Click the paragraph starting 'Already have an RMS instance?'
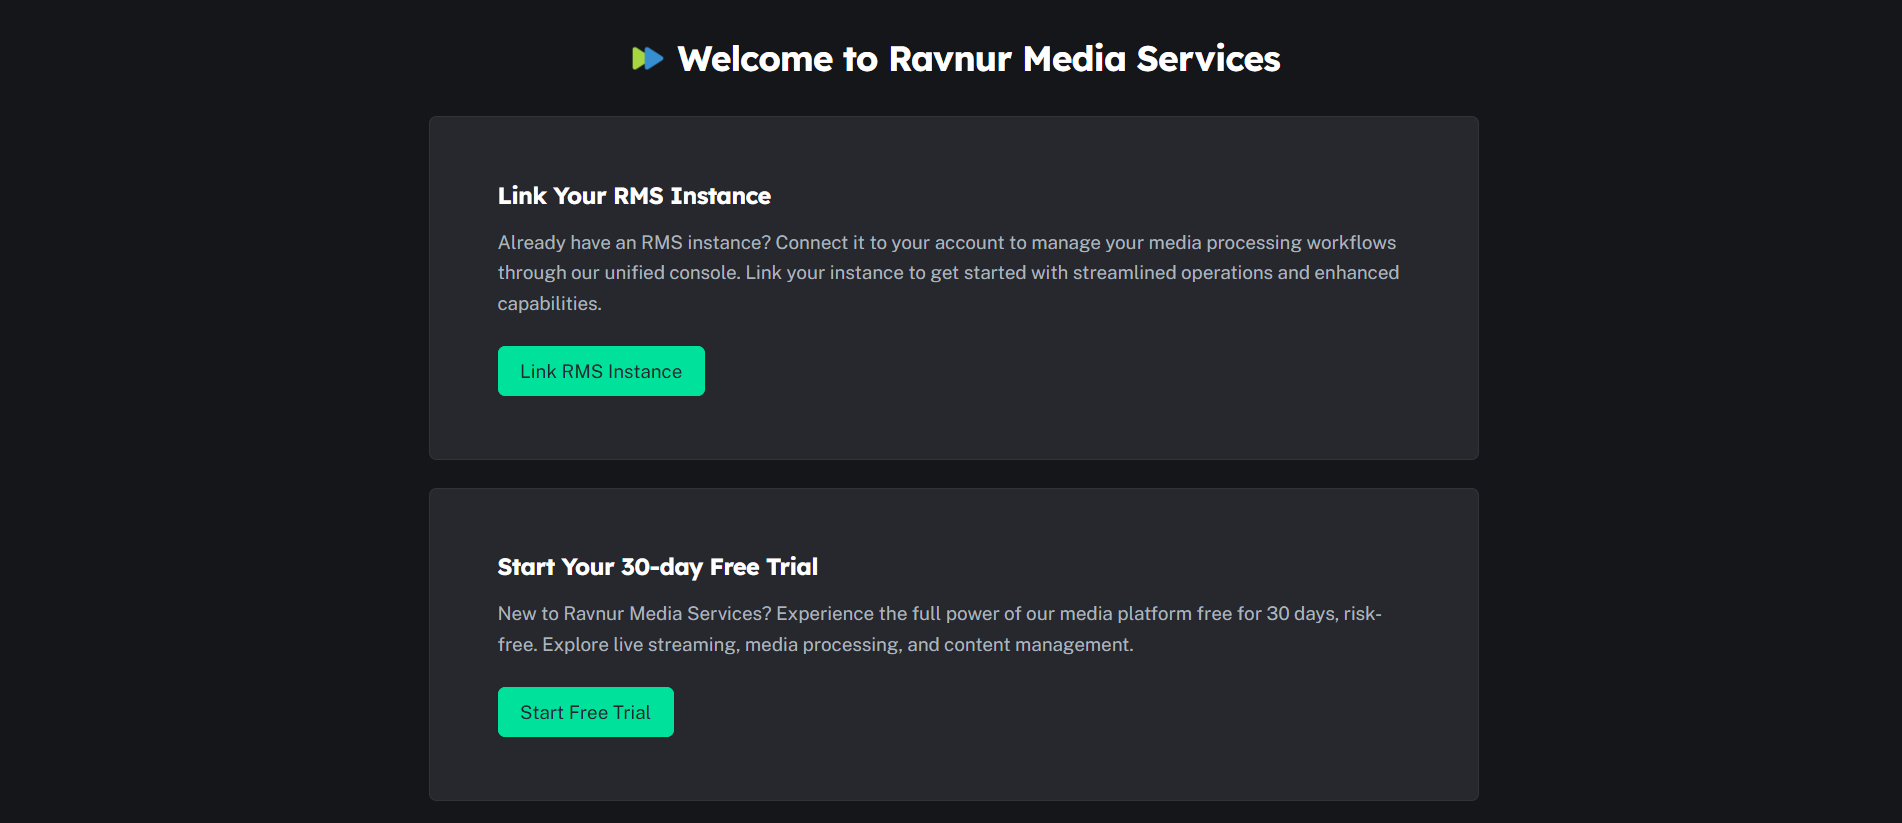This screenshot has height=823, width=1902. [949, 273]
